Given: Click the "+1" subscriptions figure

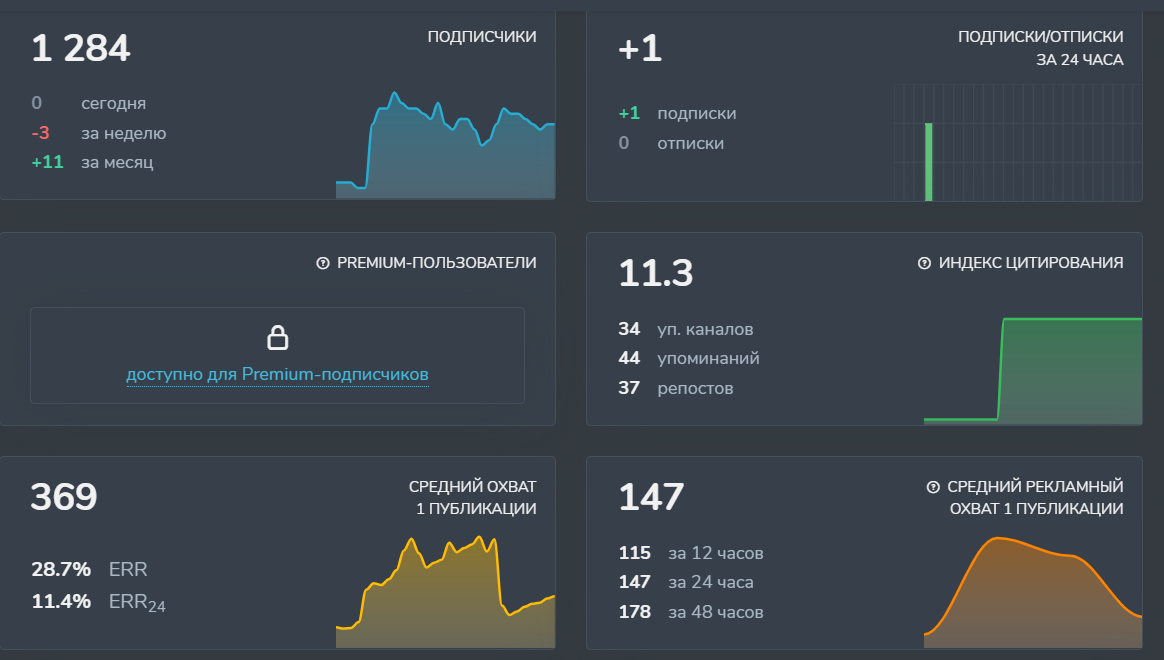Looking at the screenshot, I should point(639,48).
